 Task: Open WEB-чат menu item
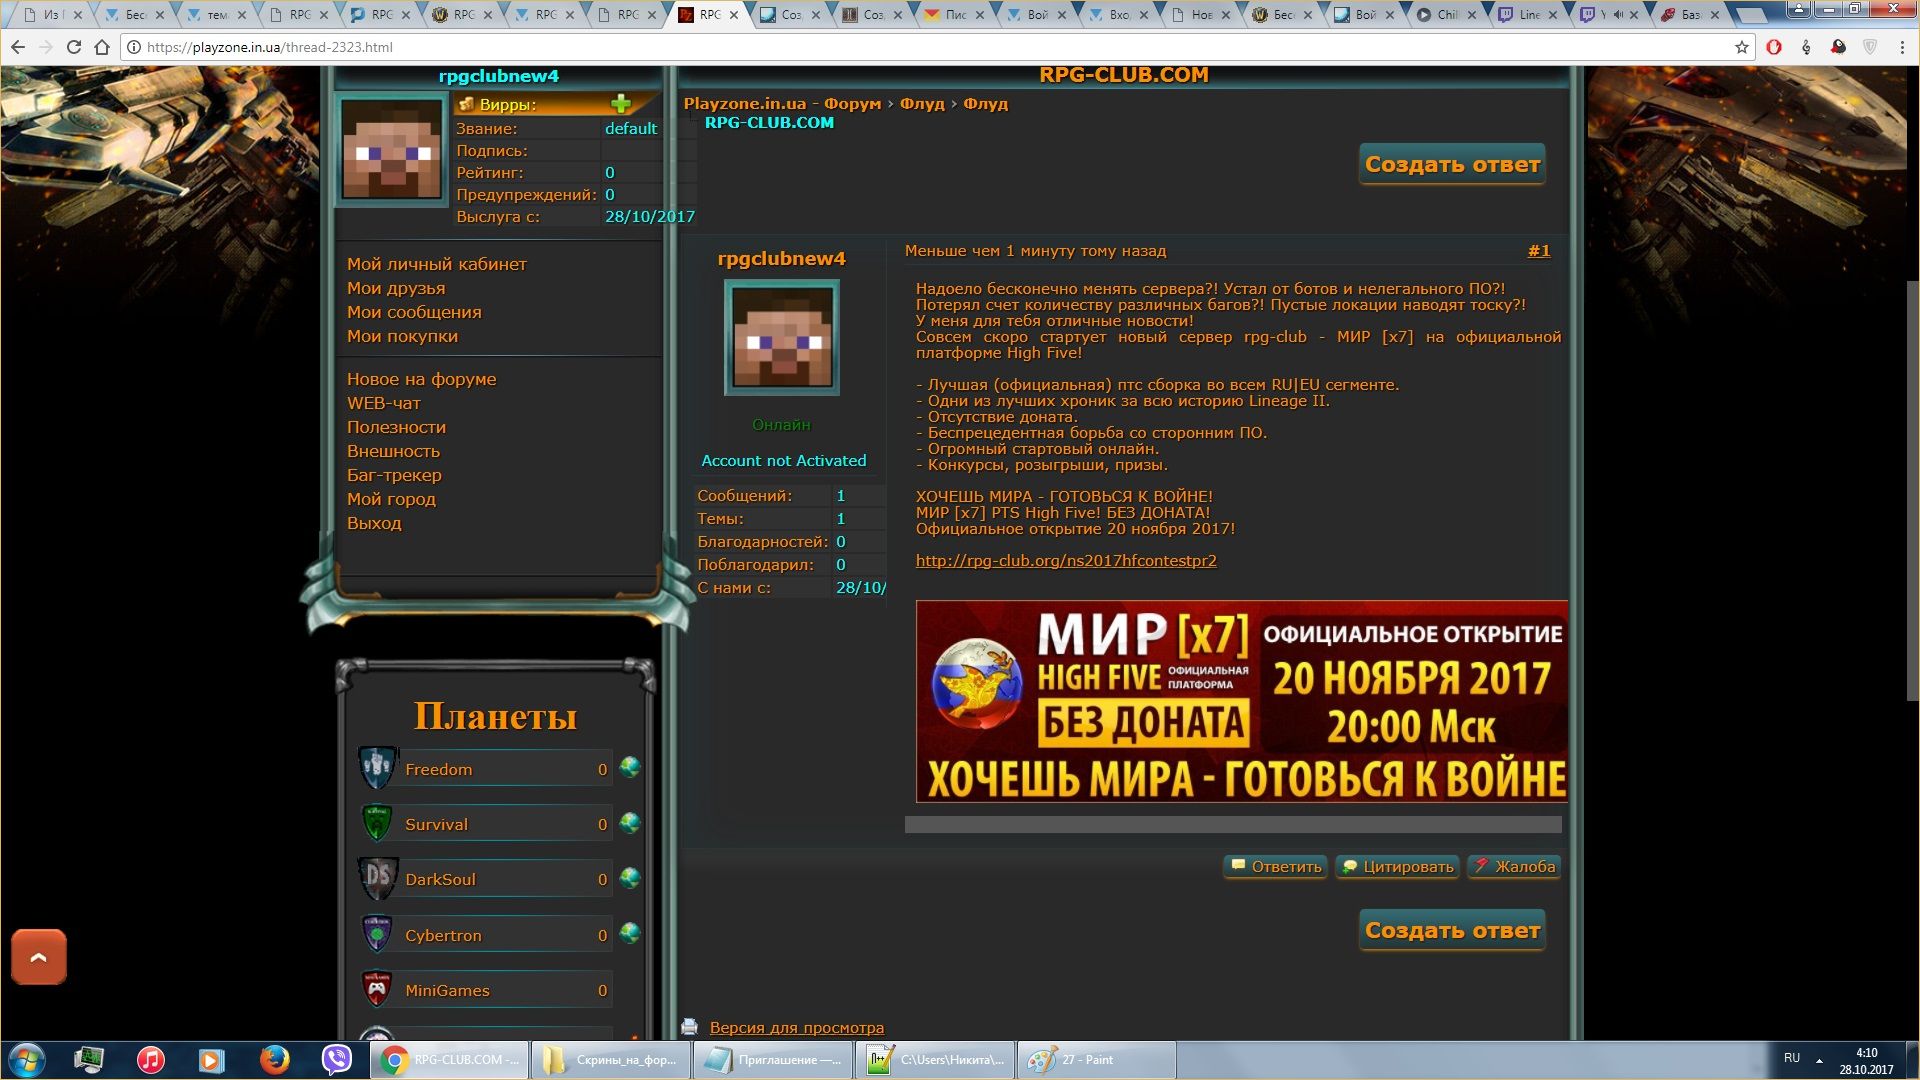pyautogui.click(x=384, y=403)
